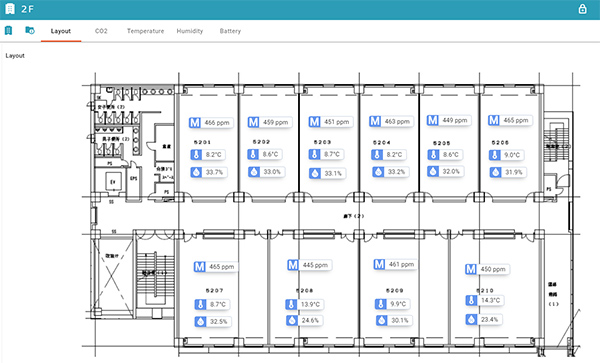This screenshot has width=600, height=363.
Task: Go to the Humidity tab
Action: (189, 31)
